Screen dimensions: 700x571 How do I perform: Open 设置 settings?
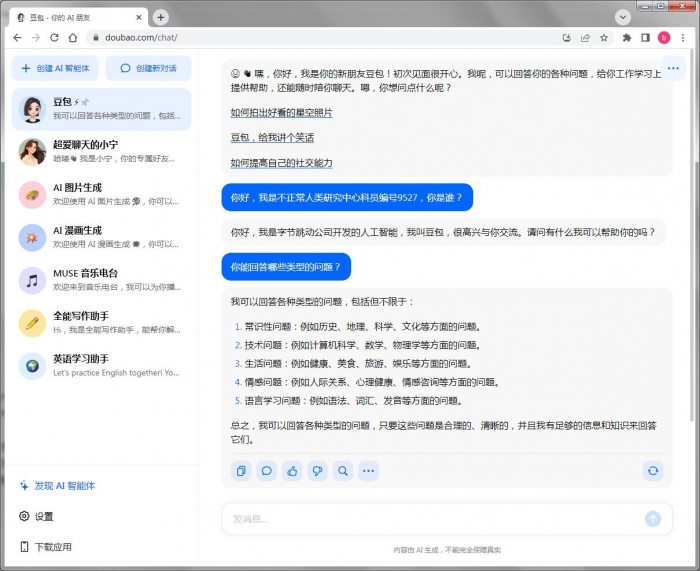pos(36,517)
